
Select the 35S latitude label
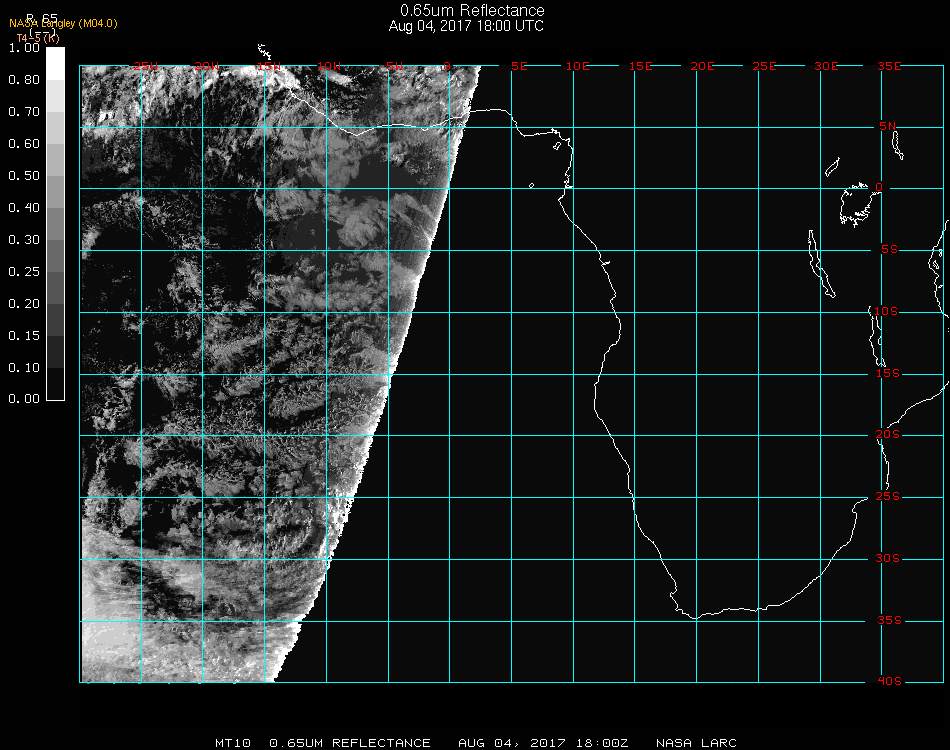tap(889, 620)
